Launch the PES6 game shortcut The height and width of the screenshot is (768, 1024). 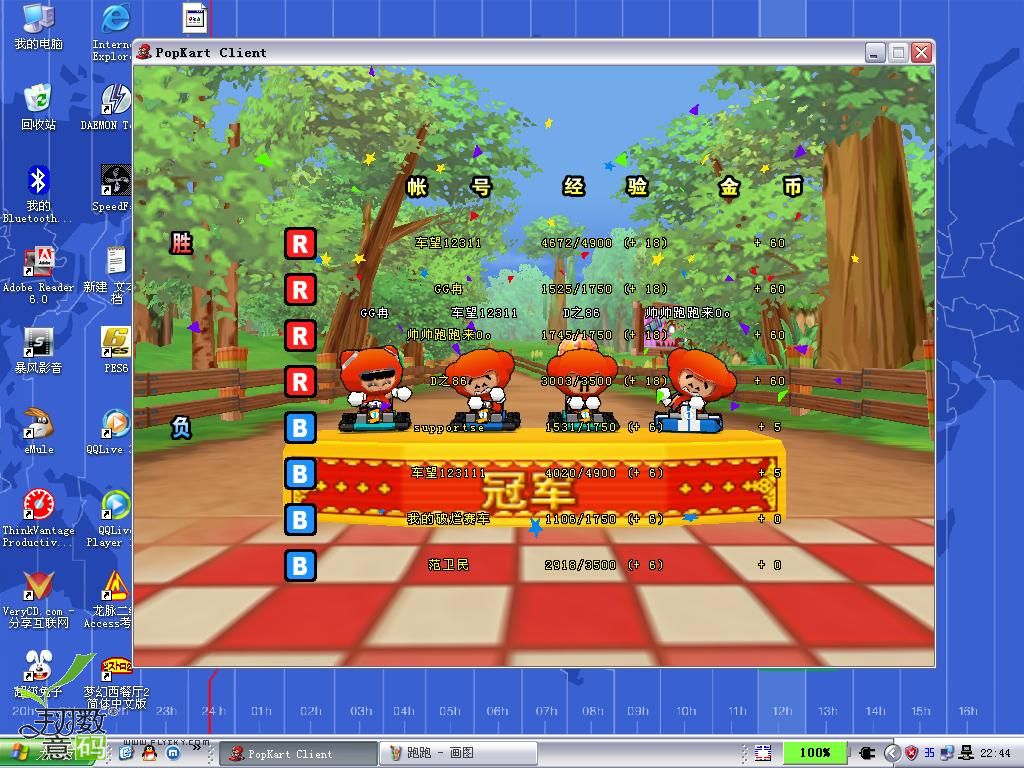116,350
